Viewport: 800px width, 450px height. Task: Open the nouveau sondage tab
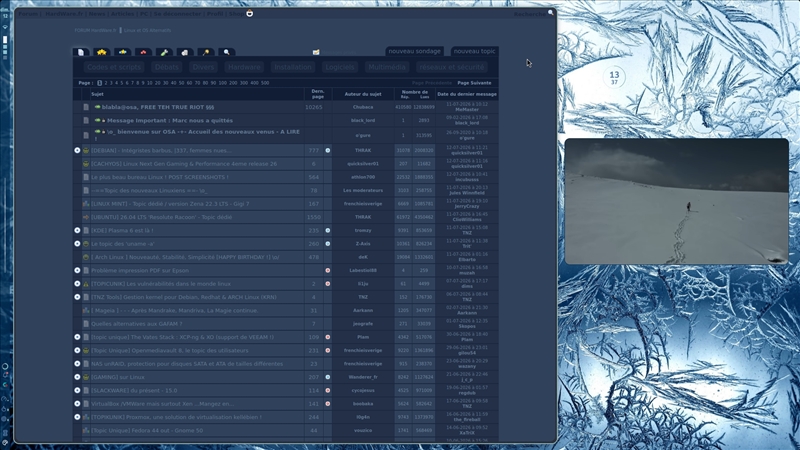(x=414, y=51)
